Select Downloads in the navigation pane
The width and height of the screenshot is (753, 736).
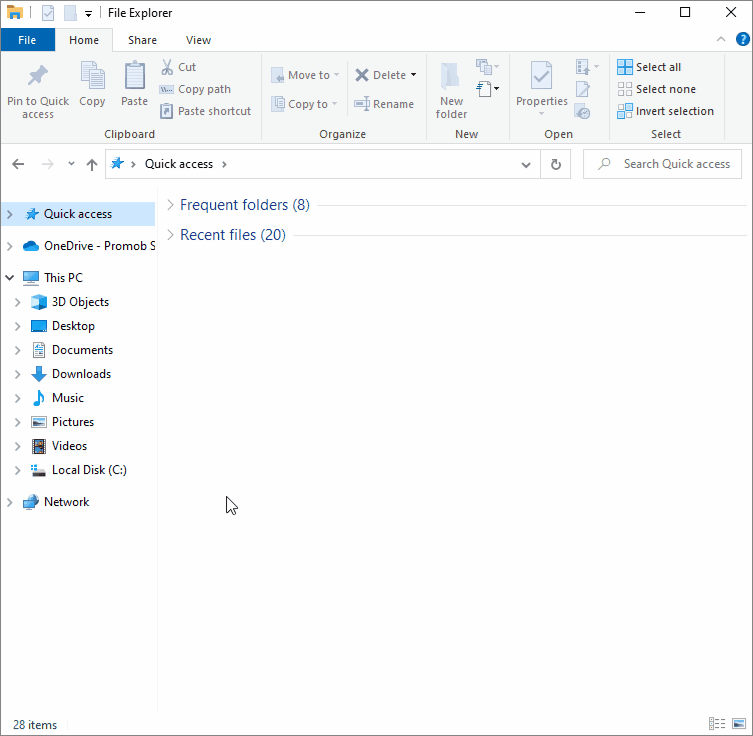[81, 374]
